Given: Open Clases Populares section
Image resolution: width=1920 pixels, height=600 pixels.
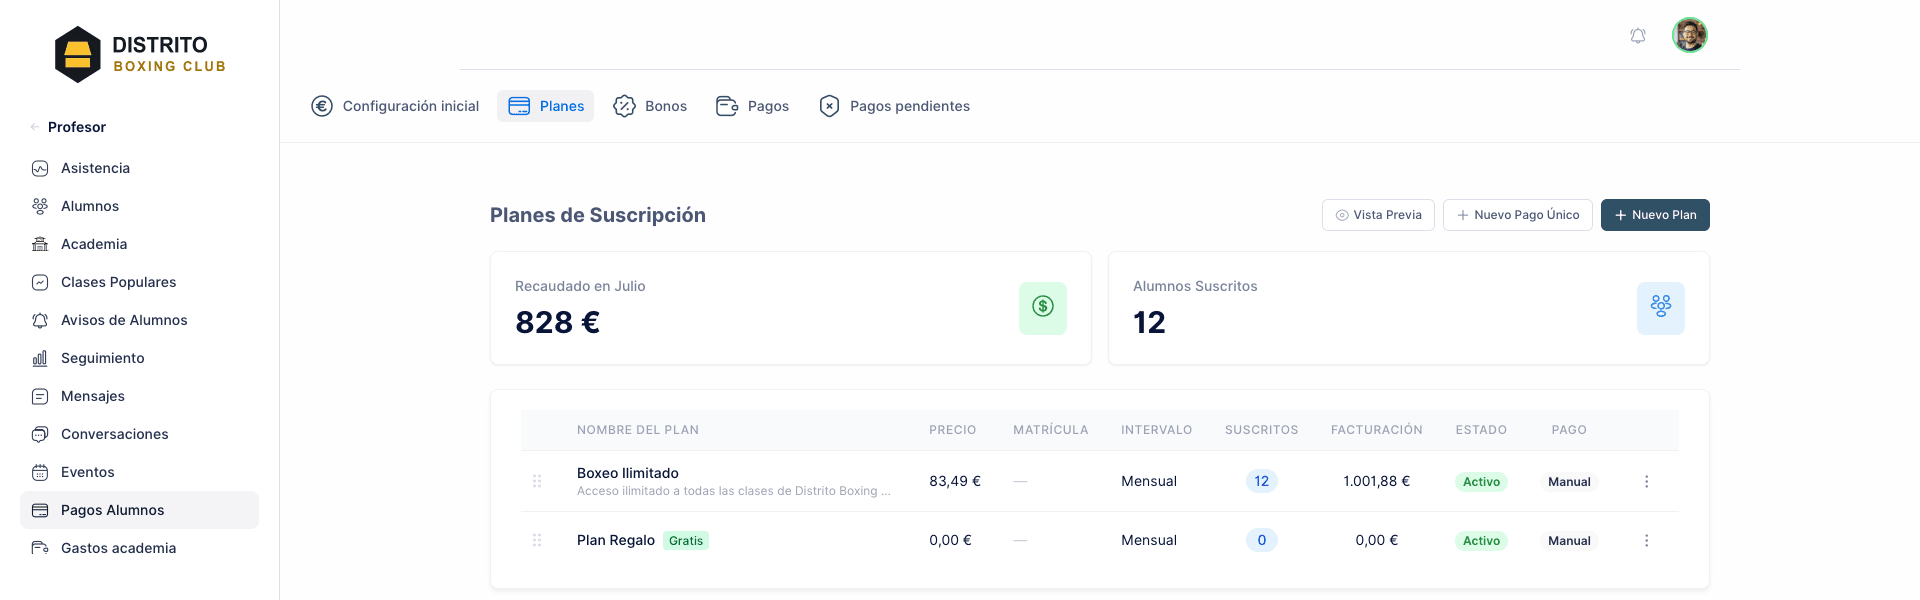Looking at the screenshot, I should click(x=139, y=282).
